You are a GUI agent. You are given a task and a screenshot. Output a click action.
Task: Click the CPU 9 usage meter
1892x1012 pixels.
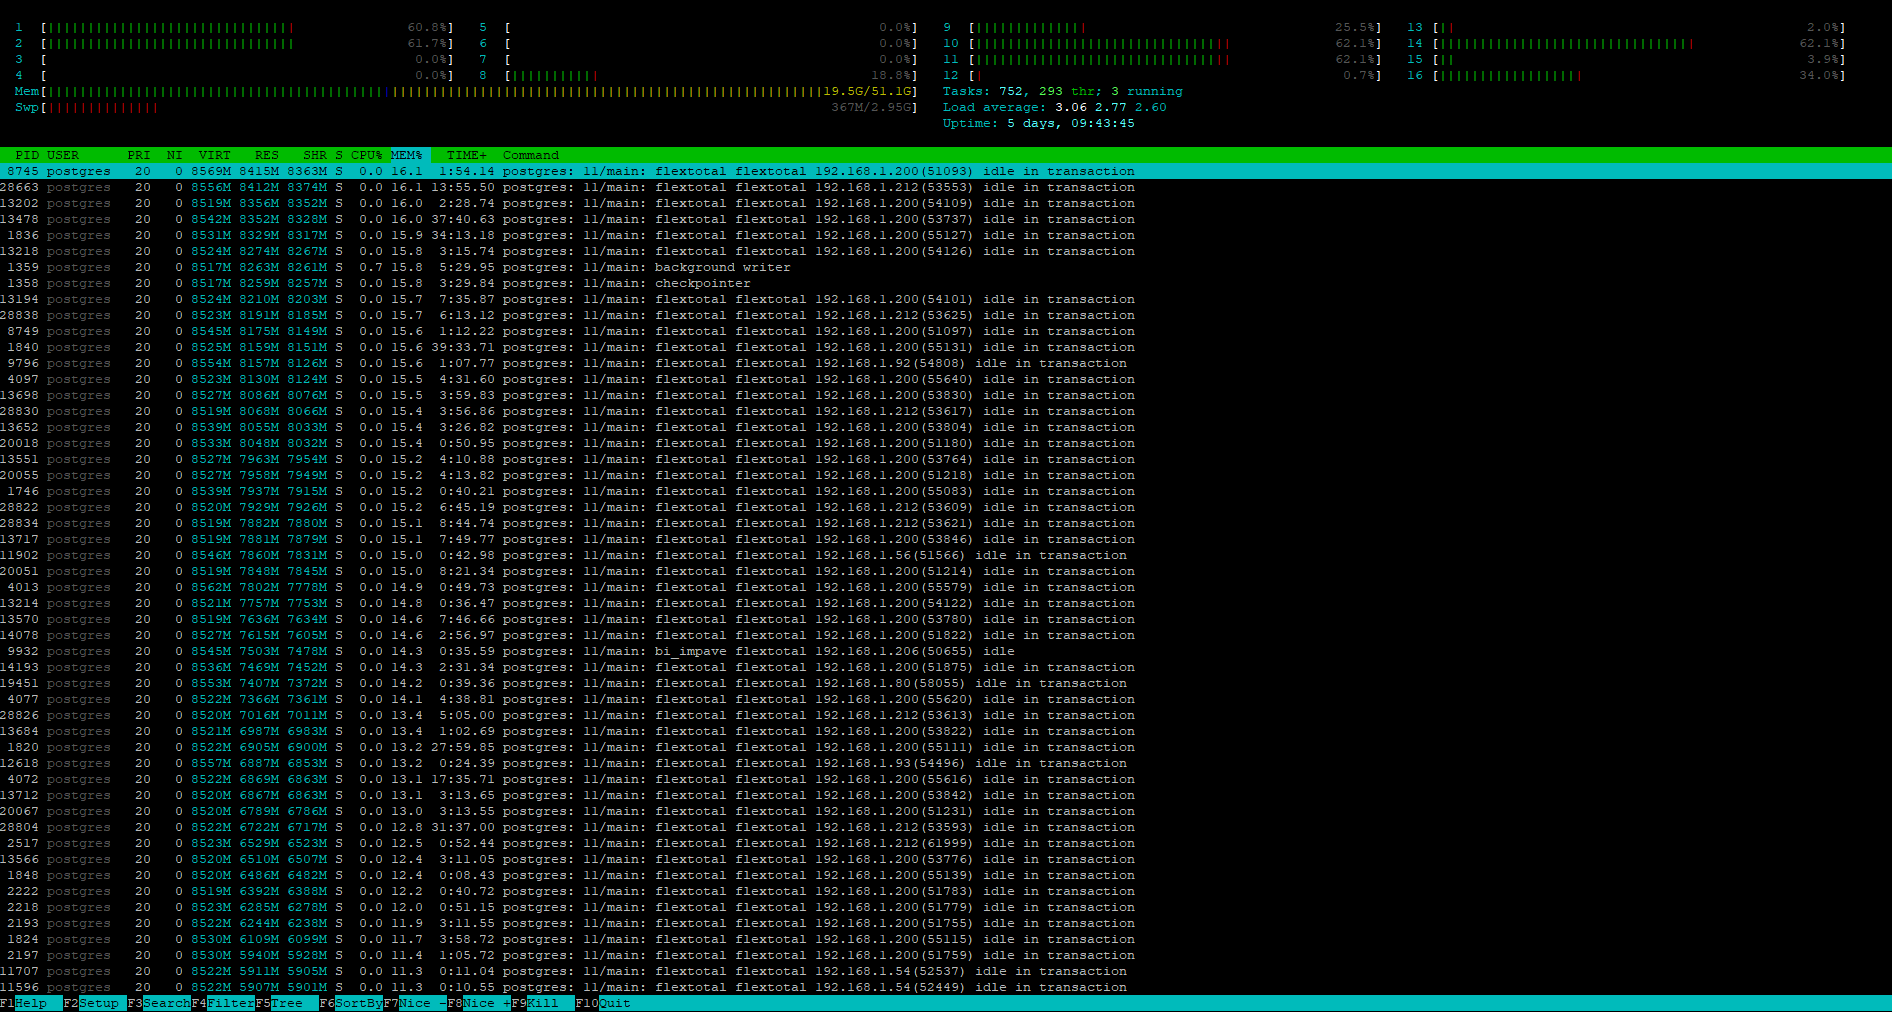coord(1162,27)
